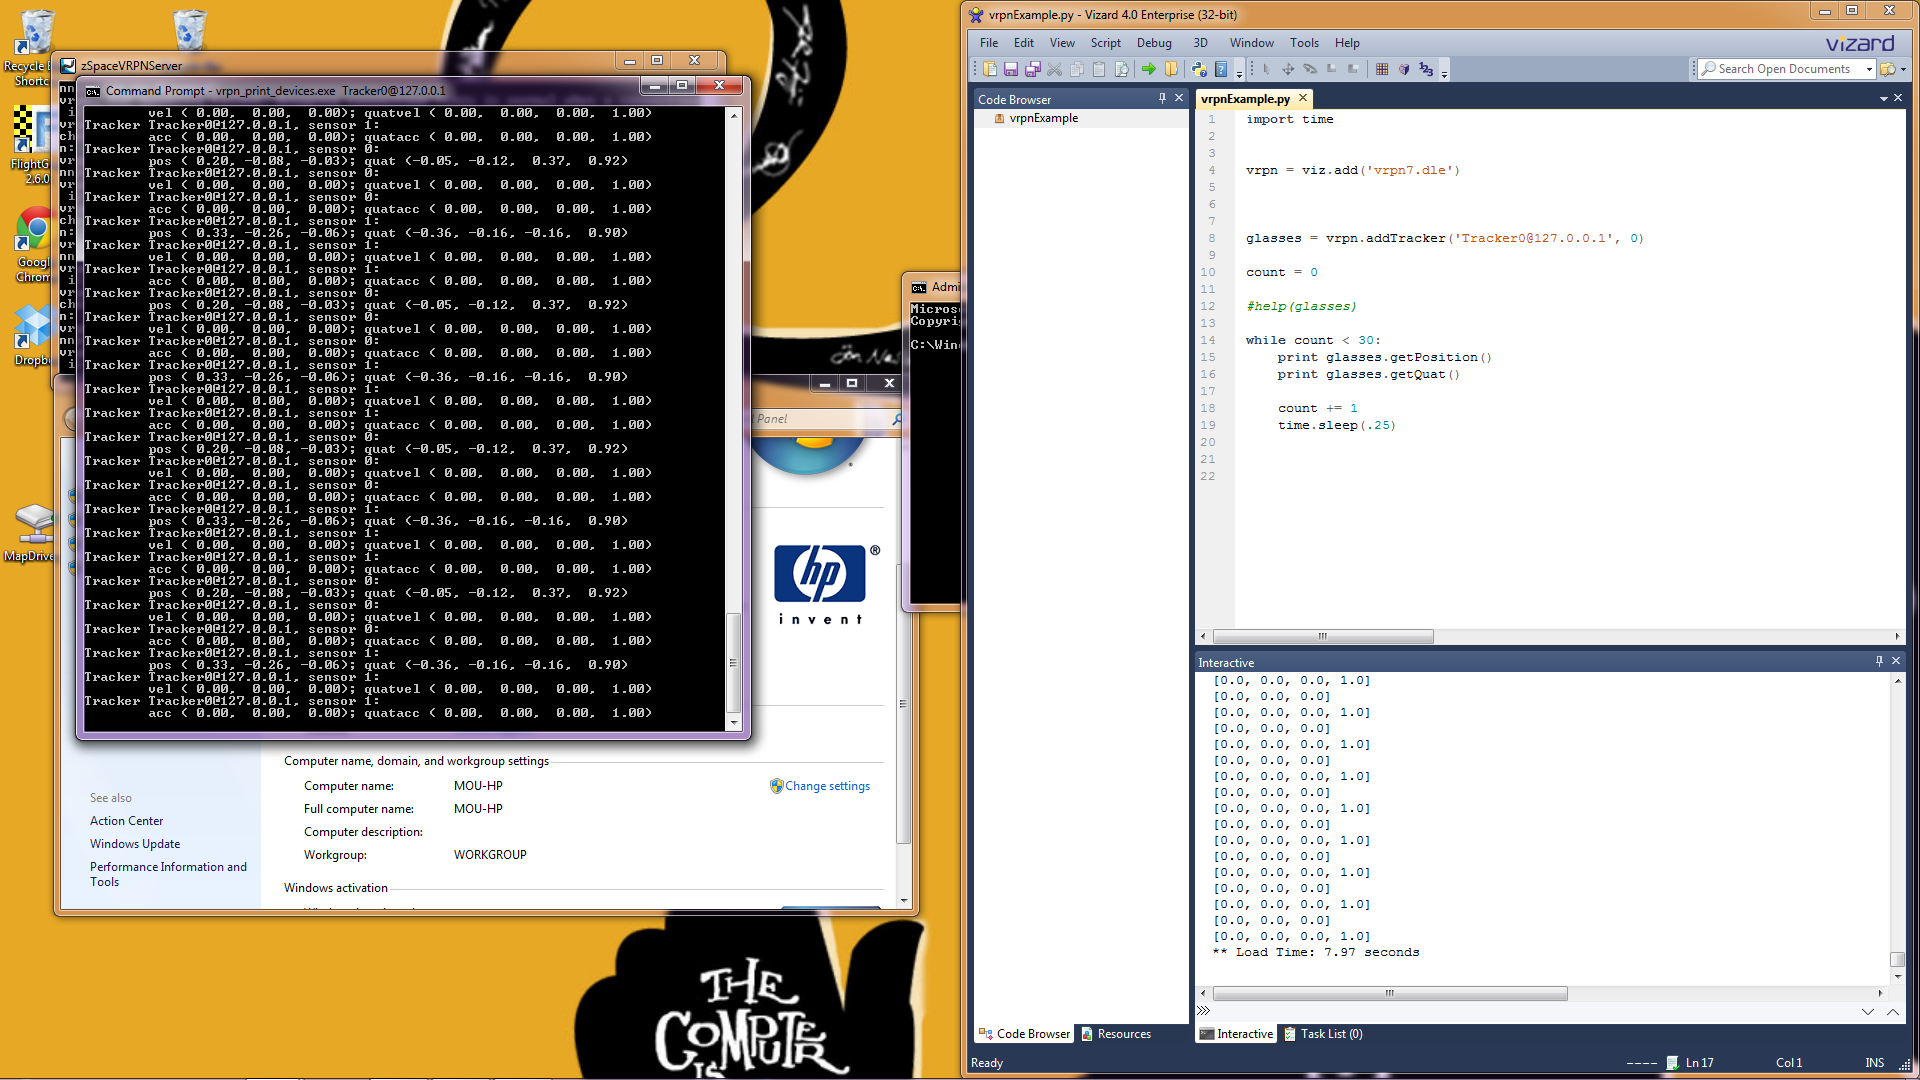
Task: Toggle the grid icon in the toolbar
Action: pyautogui.click(x=1382, y=69)
